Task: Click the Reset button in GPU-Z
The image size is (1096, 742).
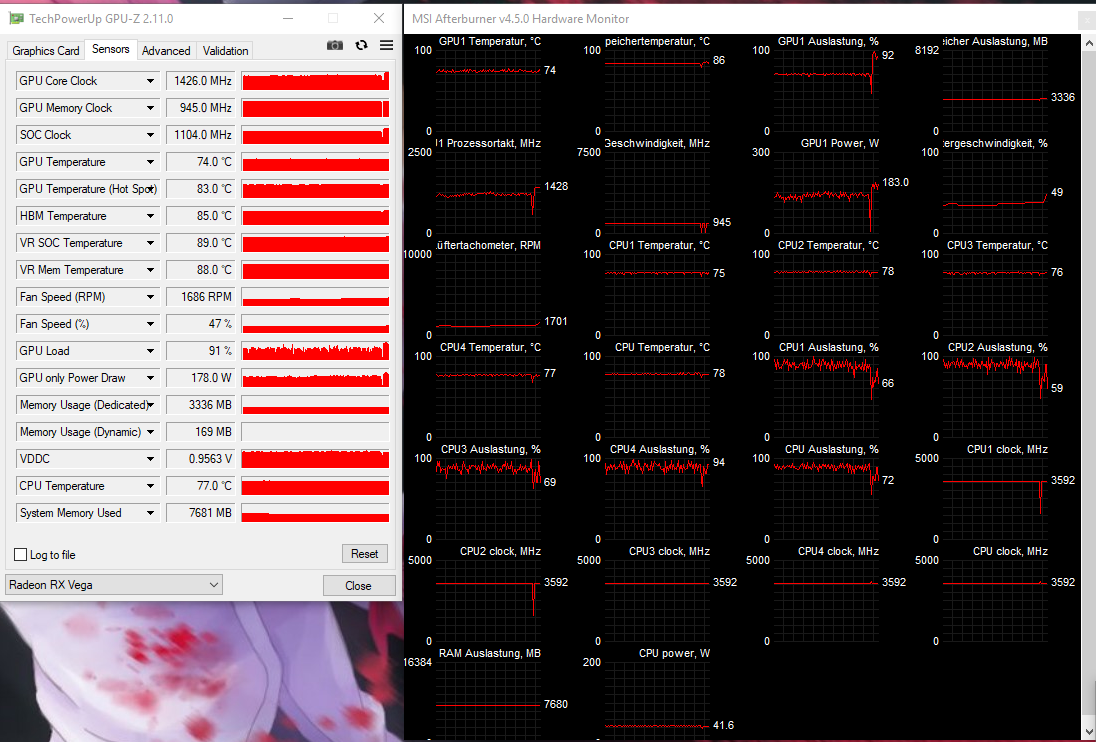Action: (365, 553)
